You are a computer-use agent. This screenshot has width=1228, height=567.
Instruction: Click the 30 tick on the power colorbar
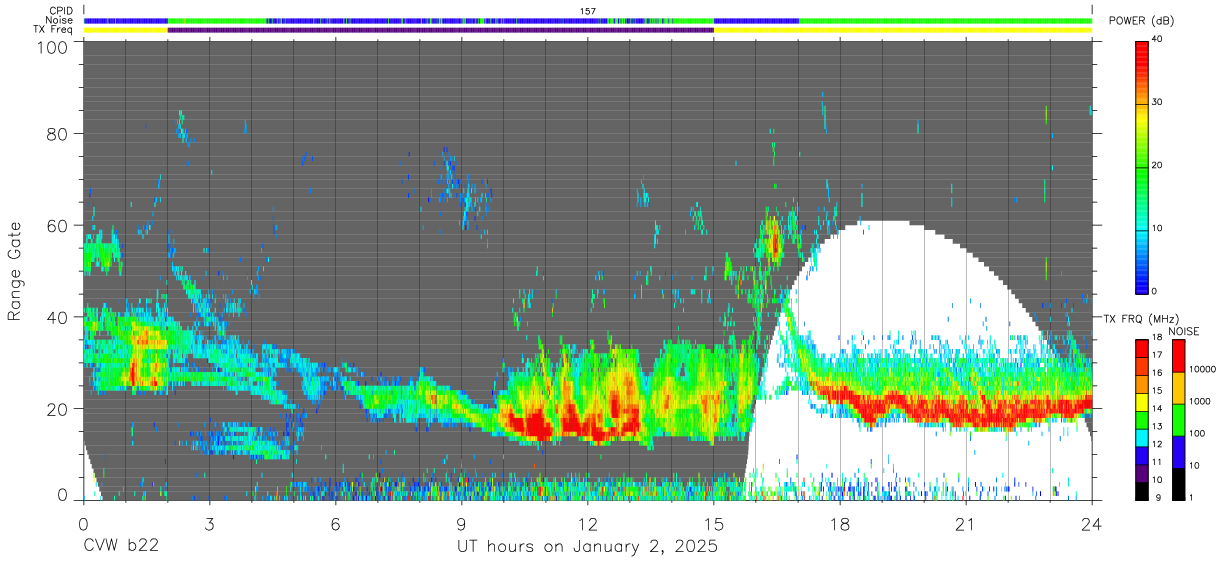pos(1156,102)
